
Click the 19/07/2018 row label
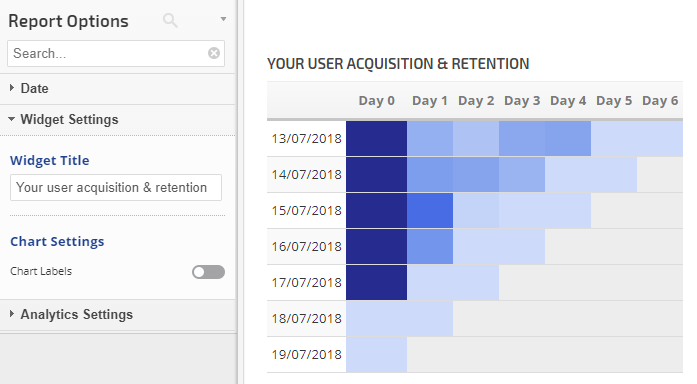[306, 355]
